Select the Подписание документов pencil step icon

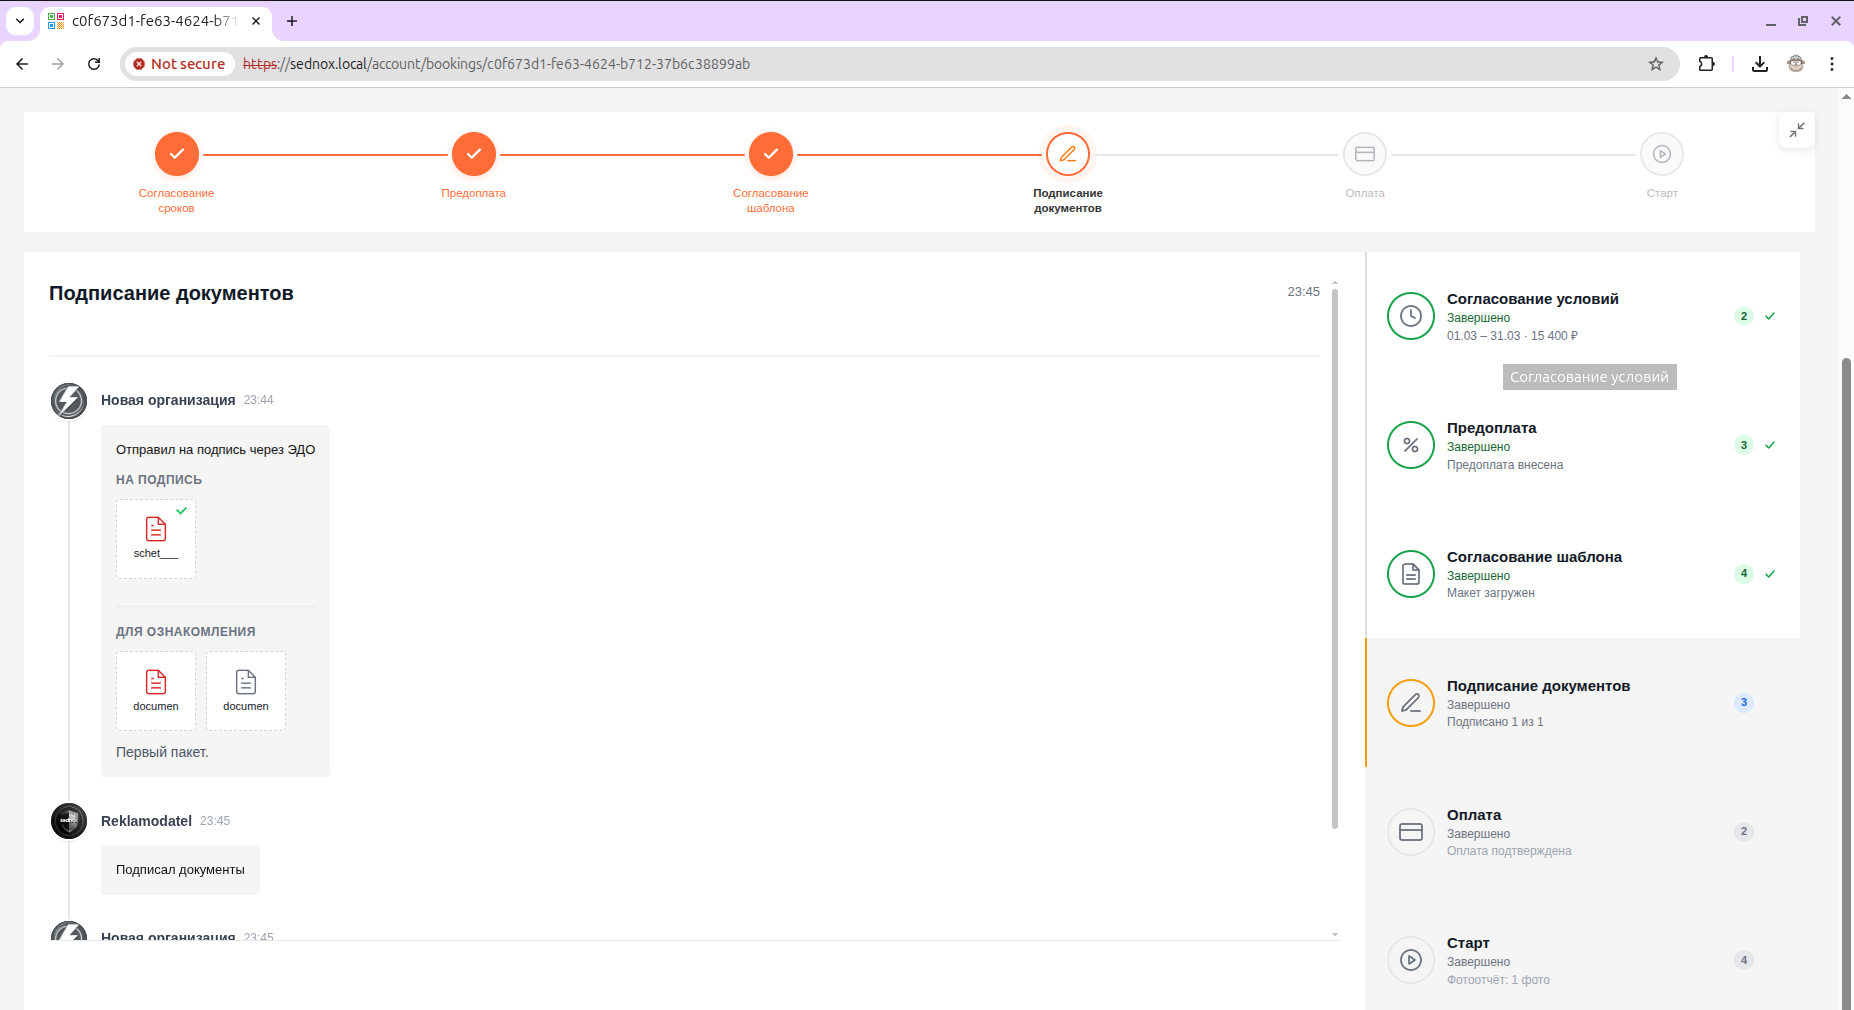click(x=1067, y=154)
